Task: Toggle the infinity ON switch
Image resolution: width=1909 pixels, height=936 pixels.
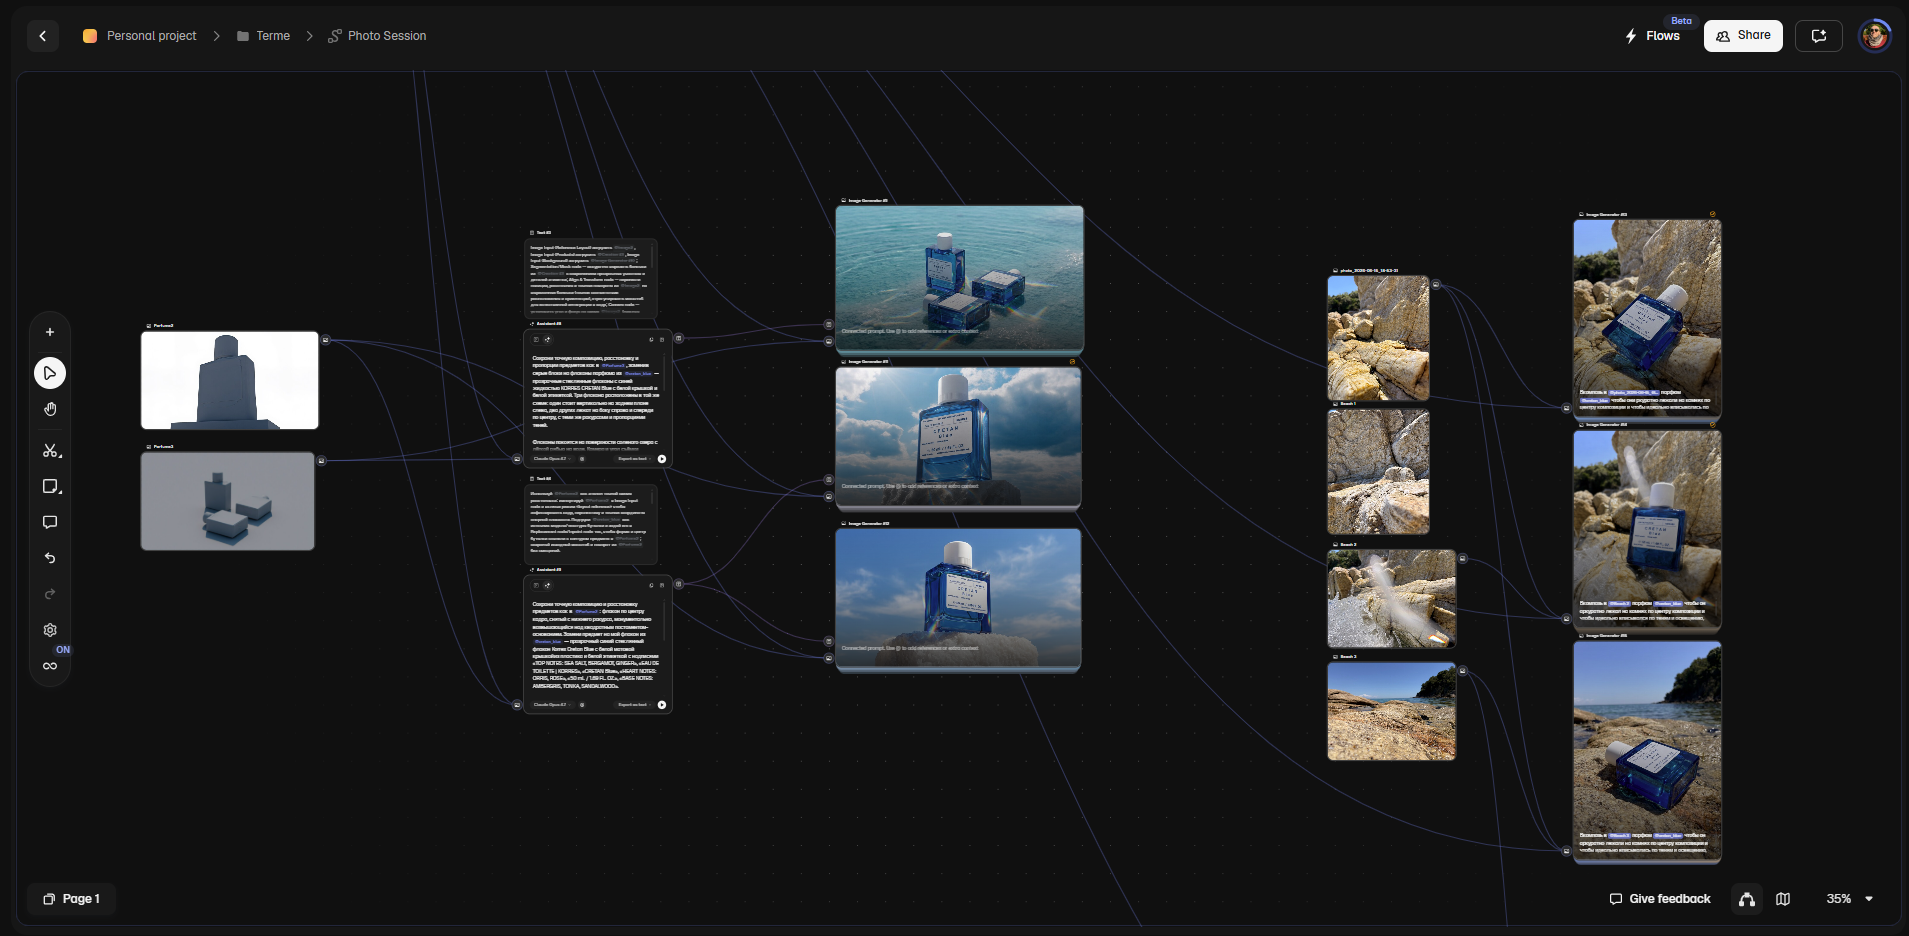Action: [50, 664]
